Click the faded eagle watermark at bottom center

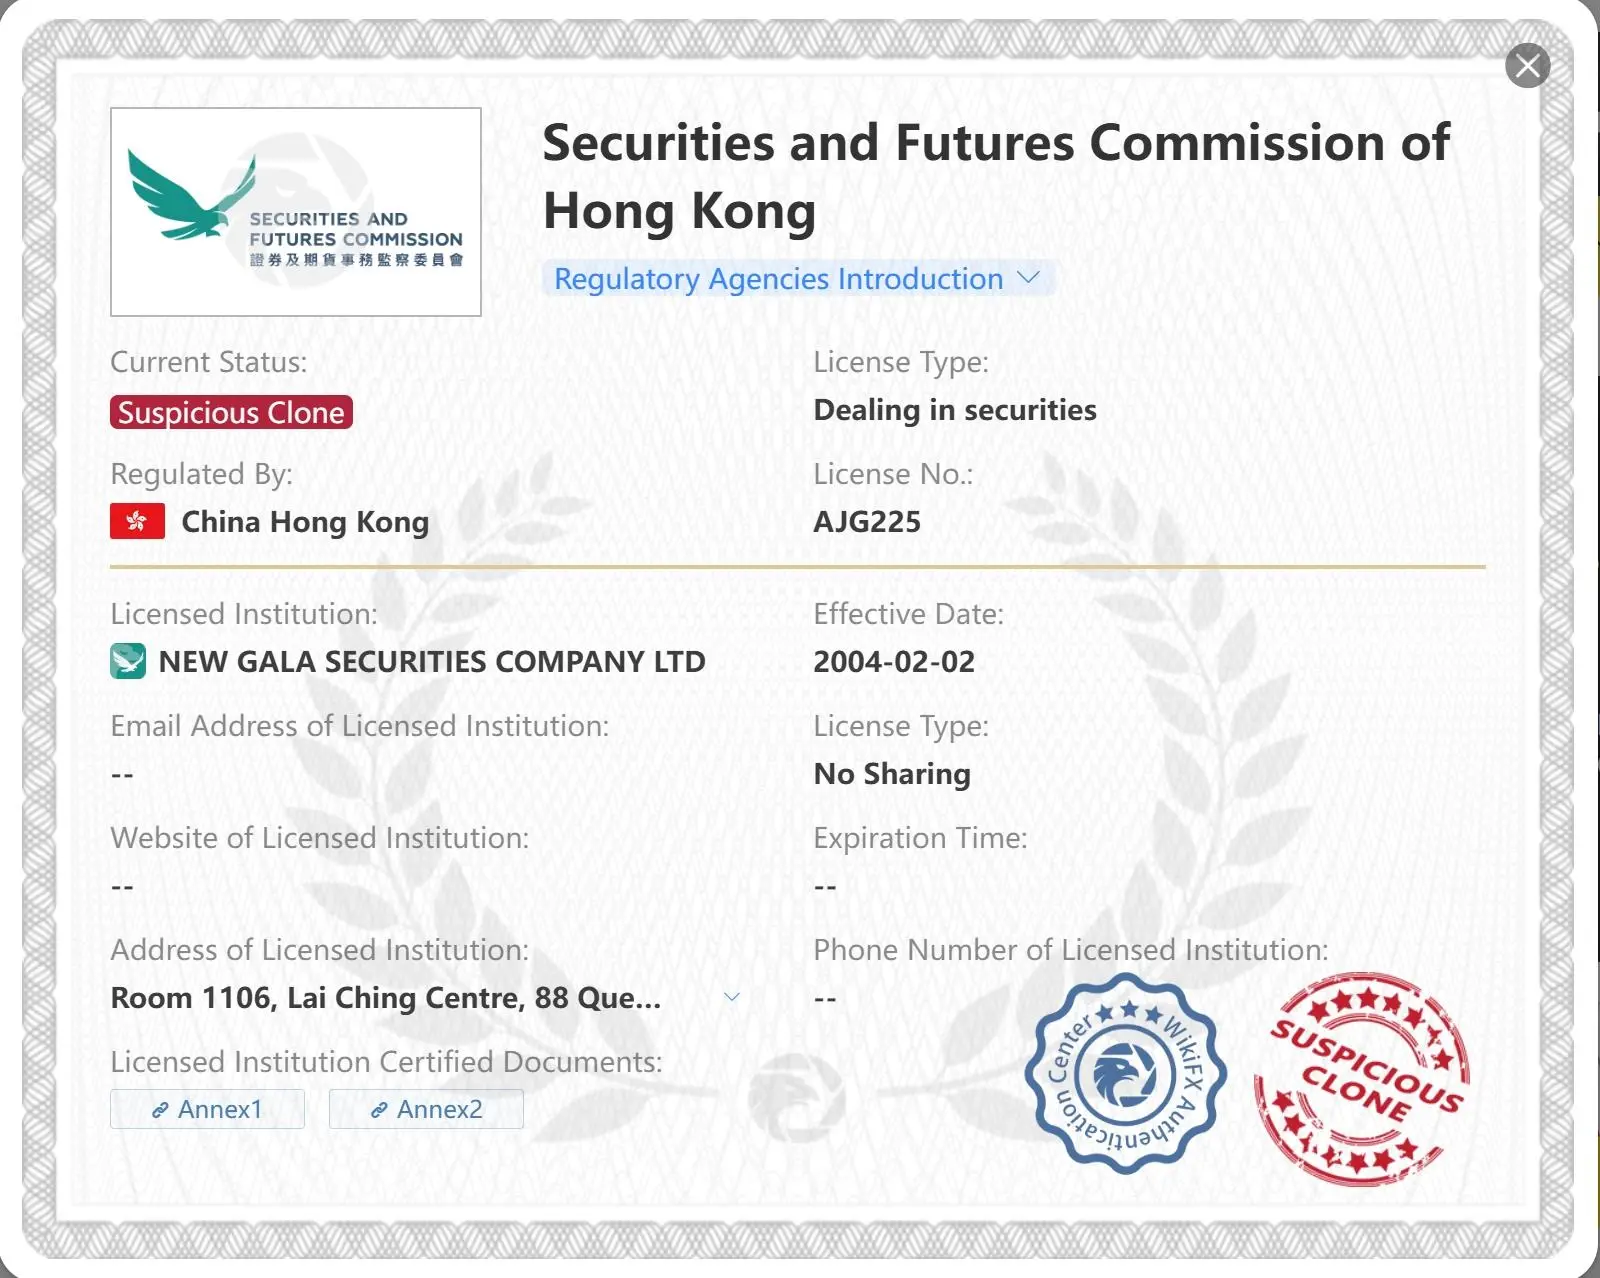tap(797, 1098)
